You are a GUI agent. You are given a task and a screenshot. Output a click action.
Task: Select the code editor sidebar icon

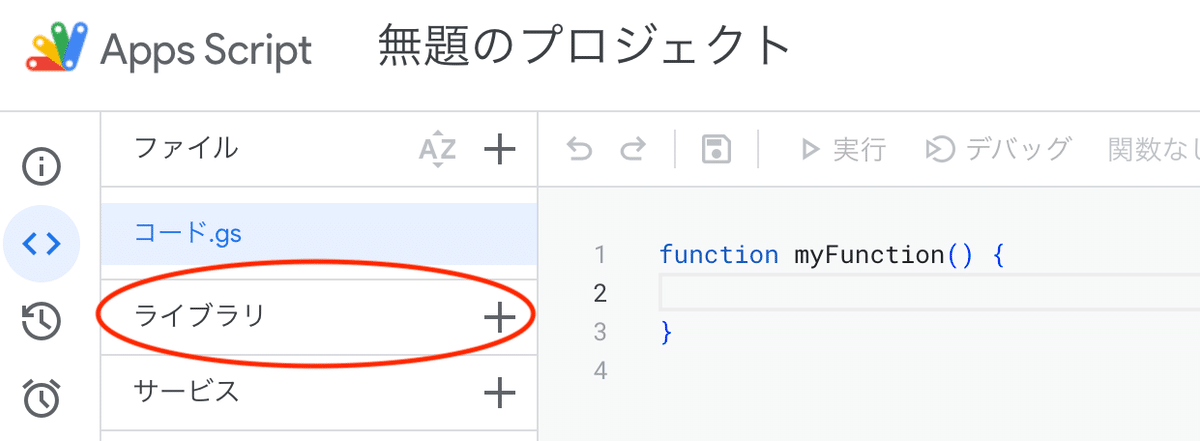(x=42, y=243)
